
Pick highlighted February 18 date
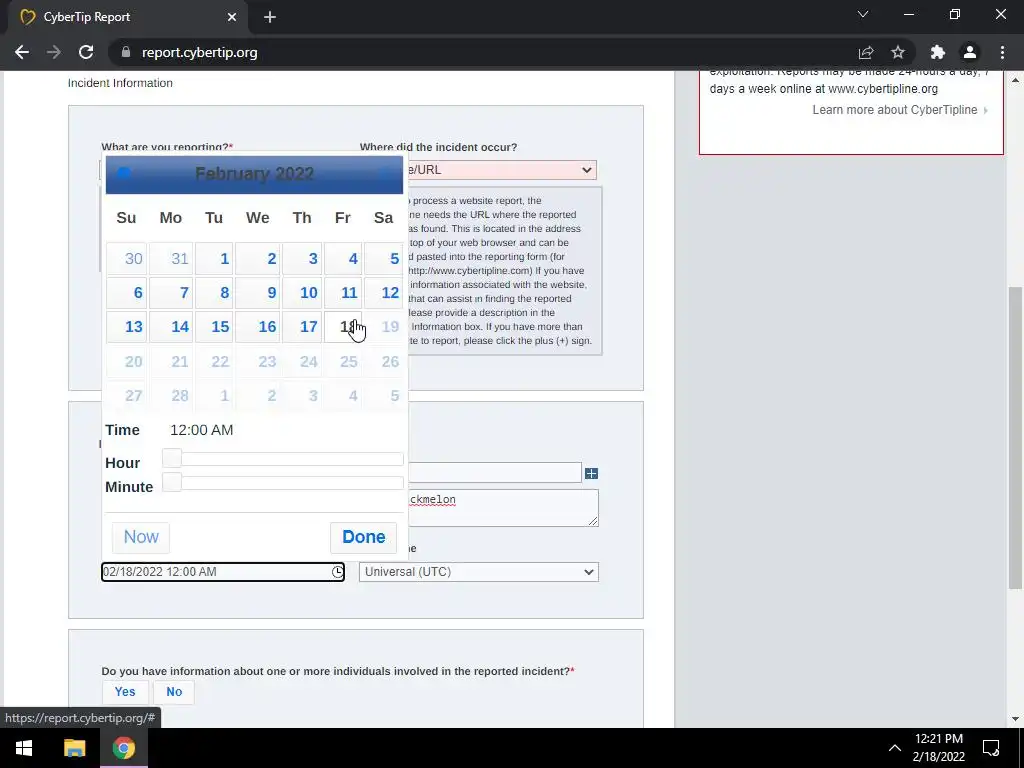click(343, 327)
